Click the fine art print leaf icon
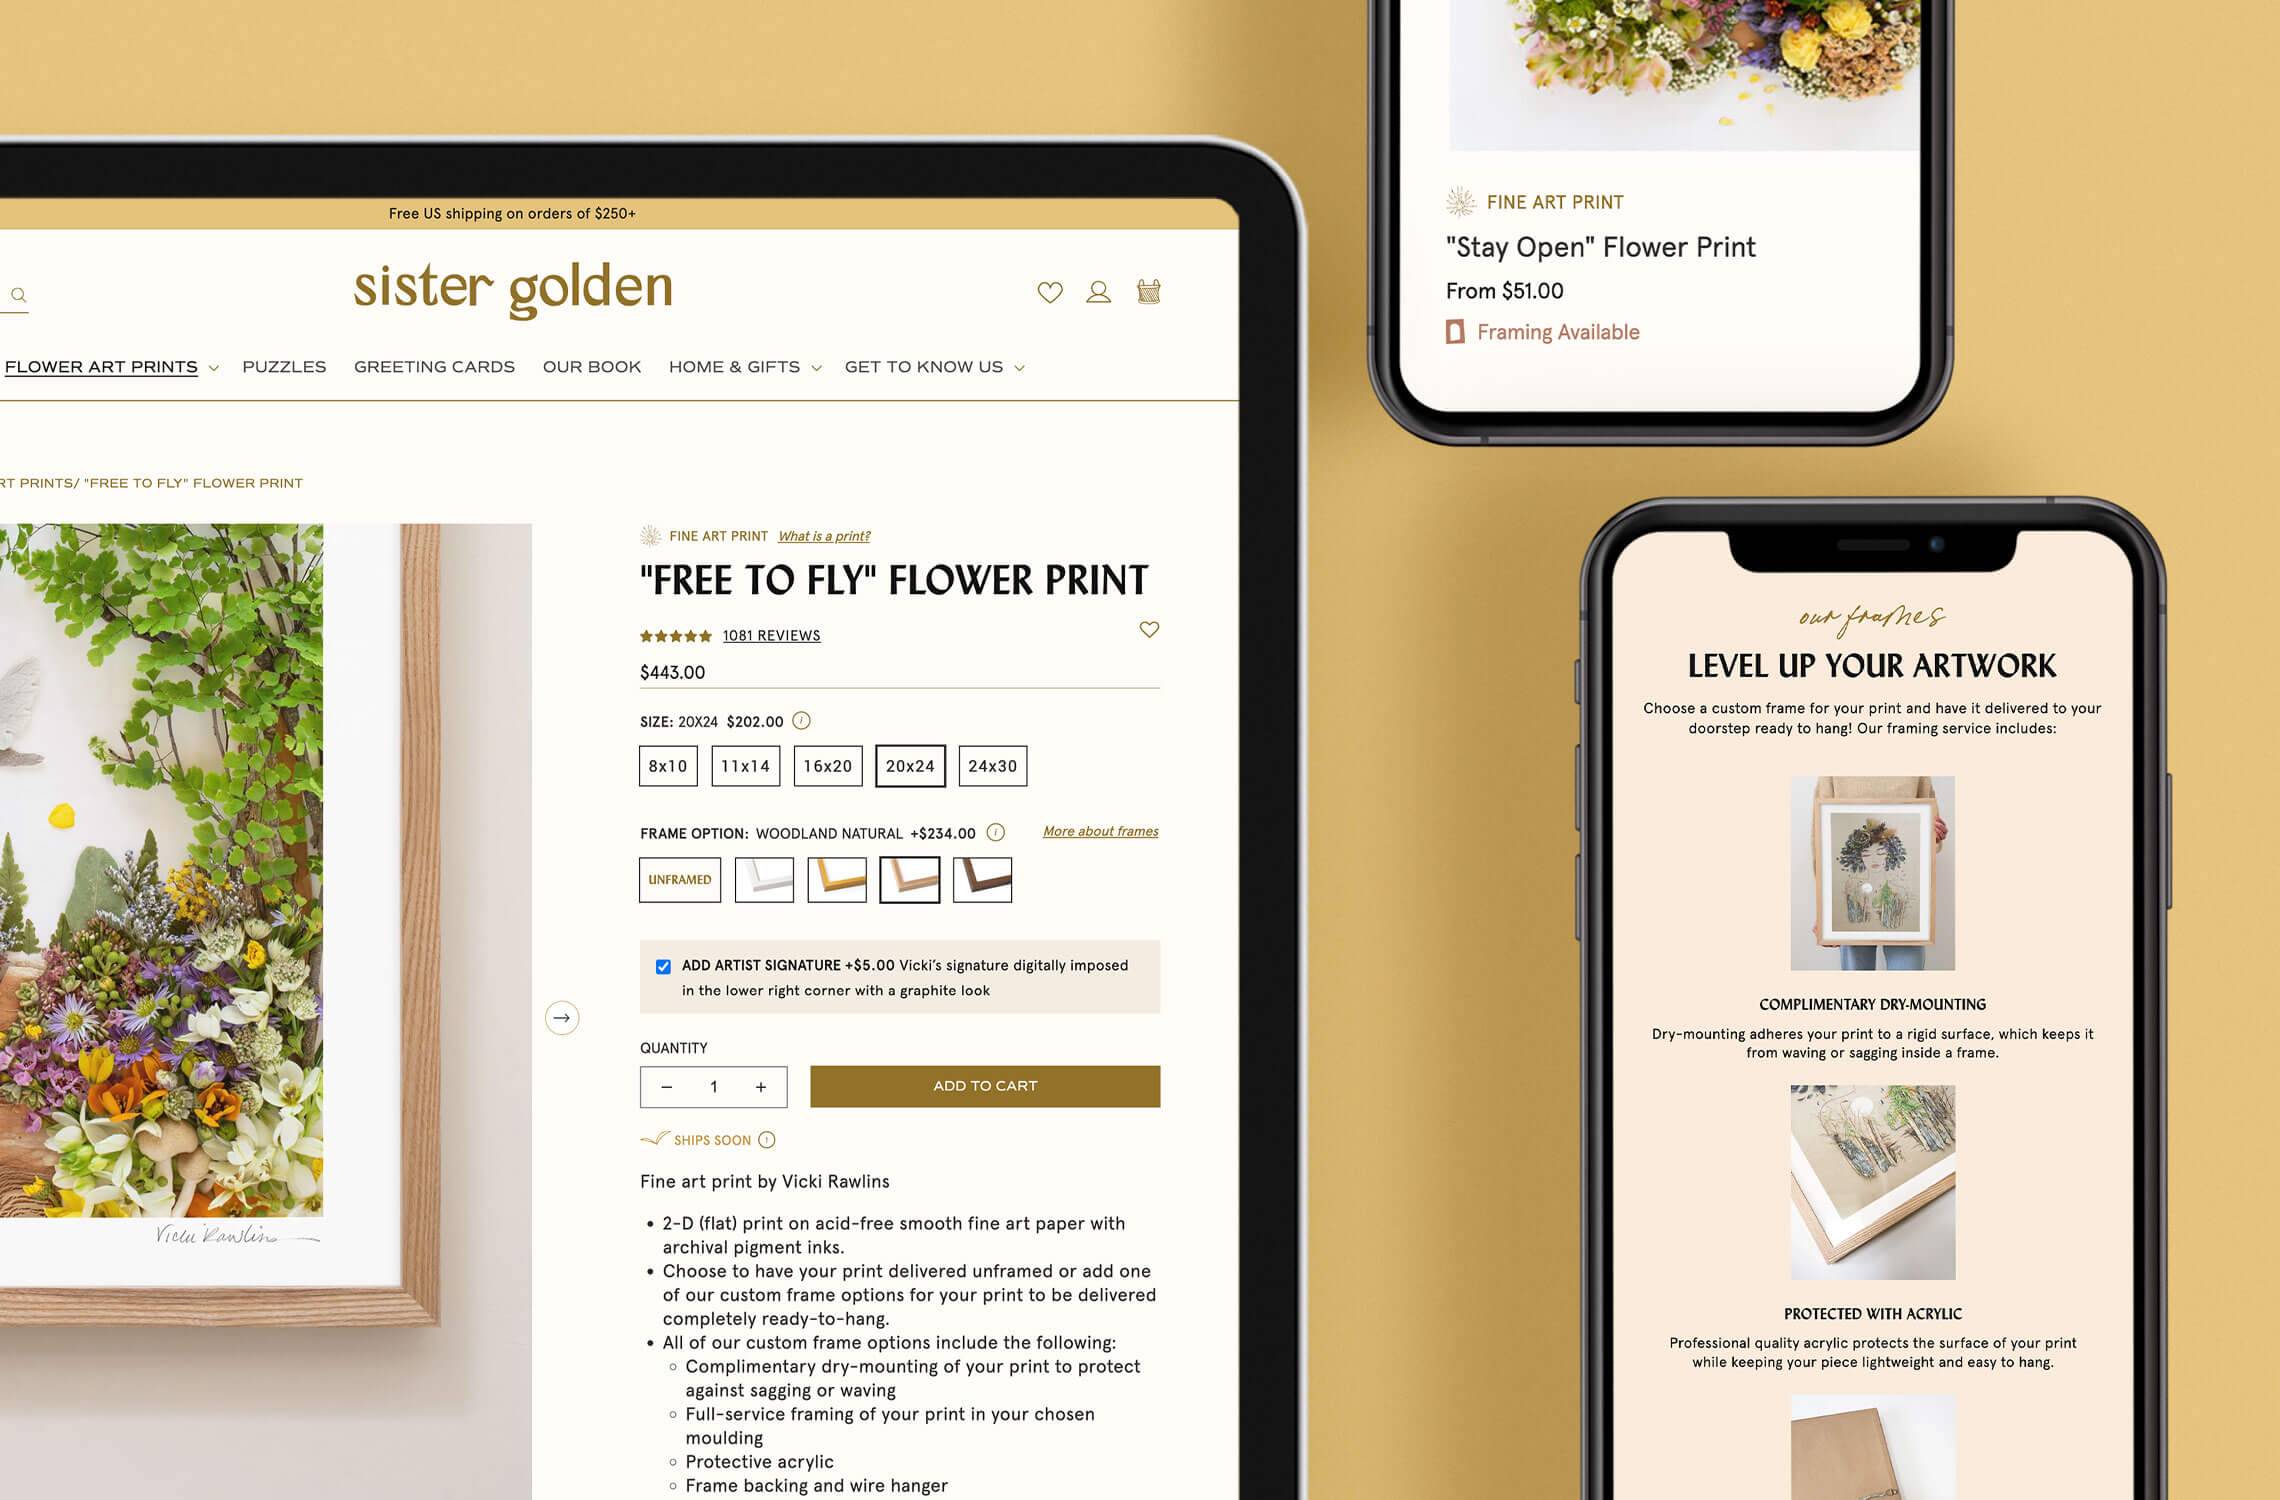 (x=651, y=536)
